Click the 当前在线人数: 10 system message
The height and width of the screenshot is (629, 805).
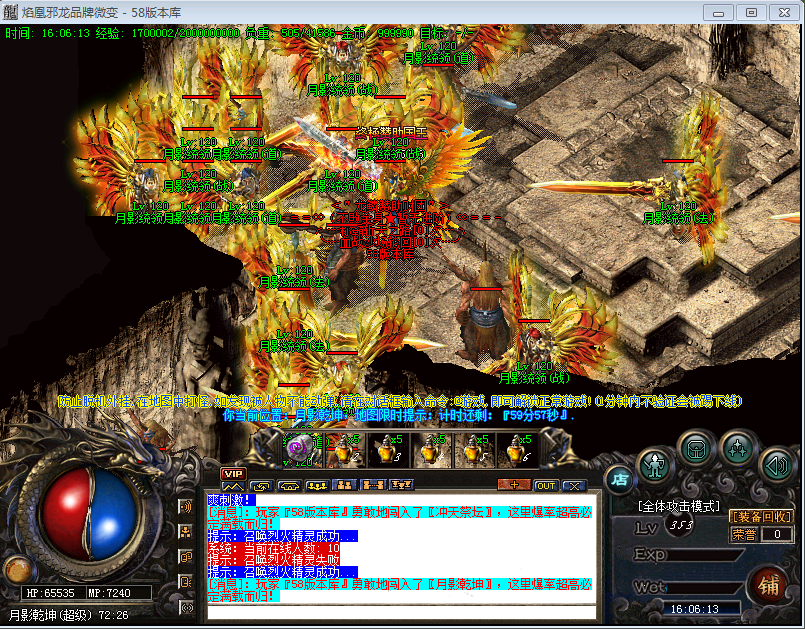[x=274, y=549]
